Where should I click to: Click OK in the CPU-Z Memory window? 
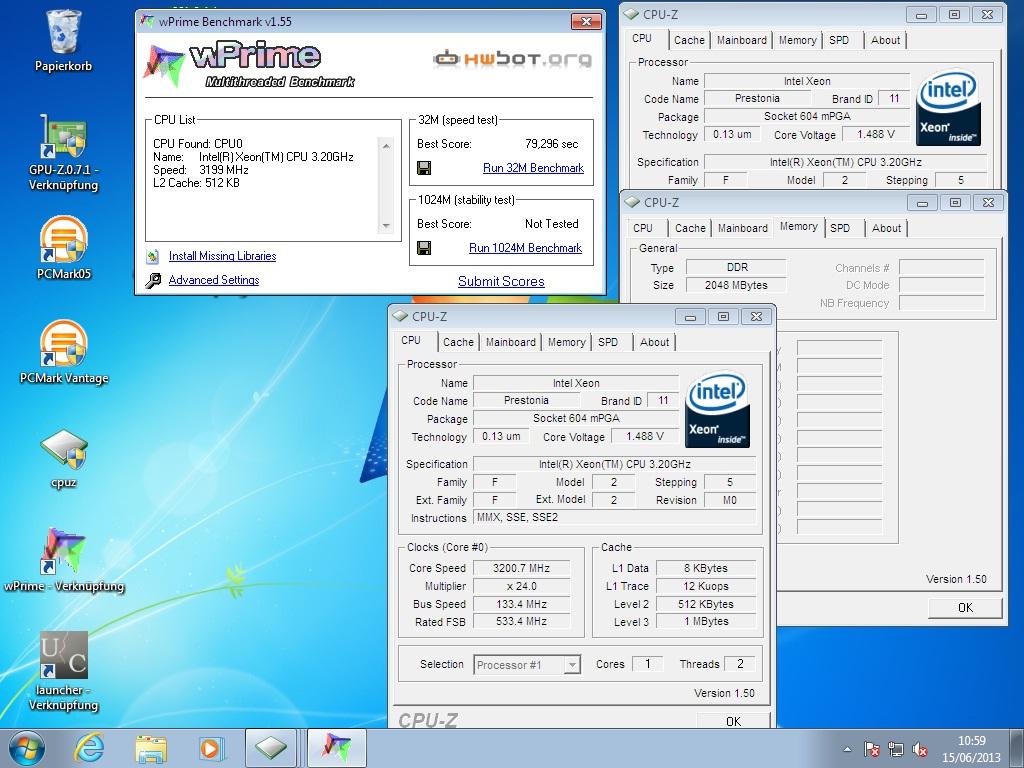pos(965,608)
